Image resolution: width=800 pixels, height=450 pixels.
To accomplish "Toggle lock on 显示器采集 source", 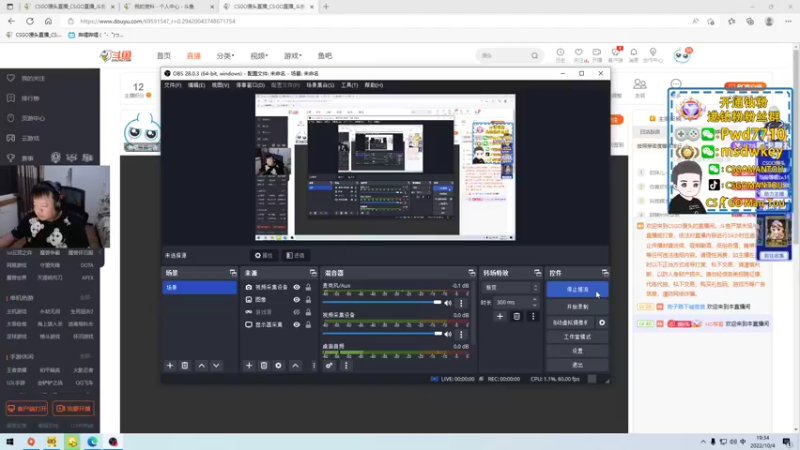I will tap(308, 324).
